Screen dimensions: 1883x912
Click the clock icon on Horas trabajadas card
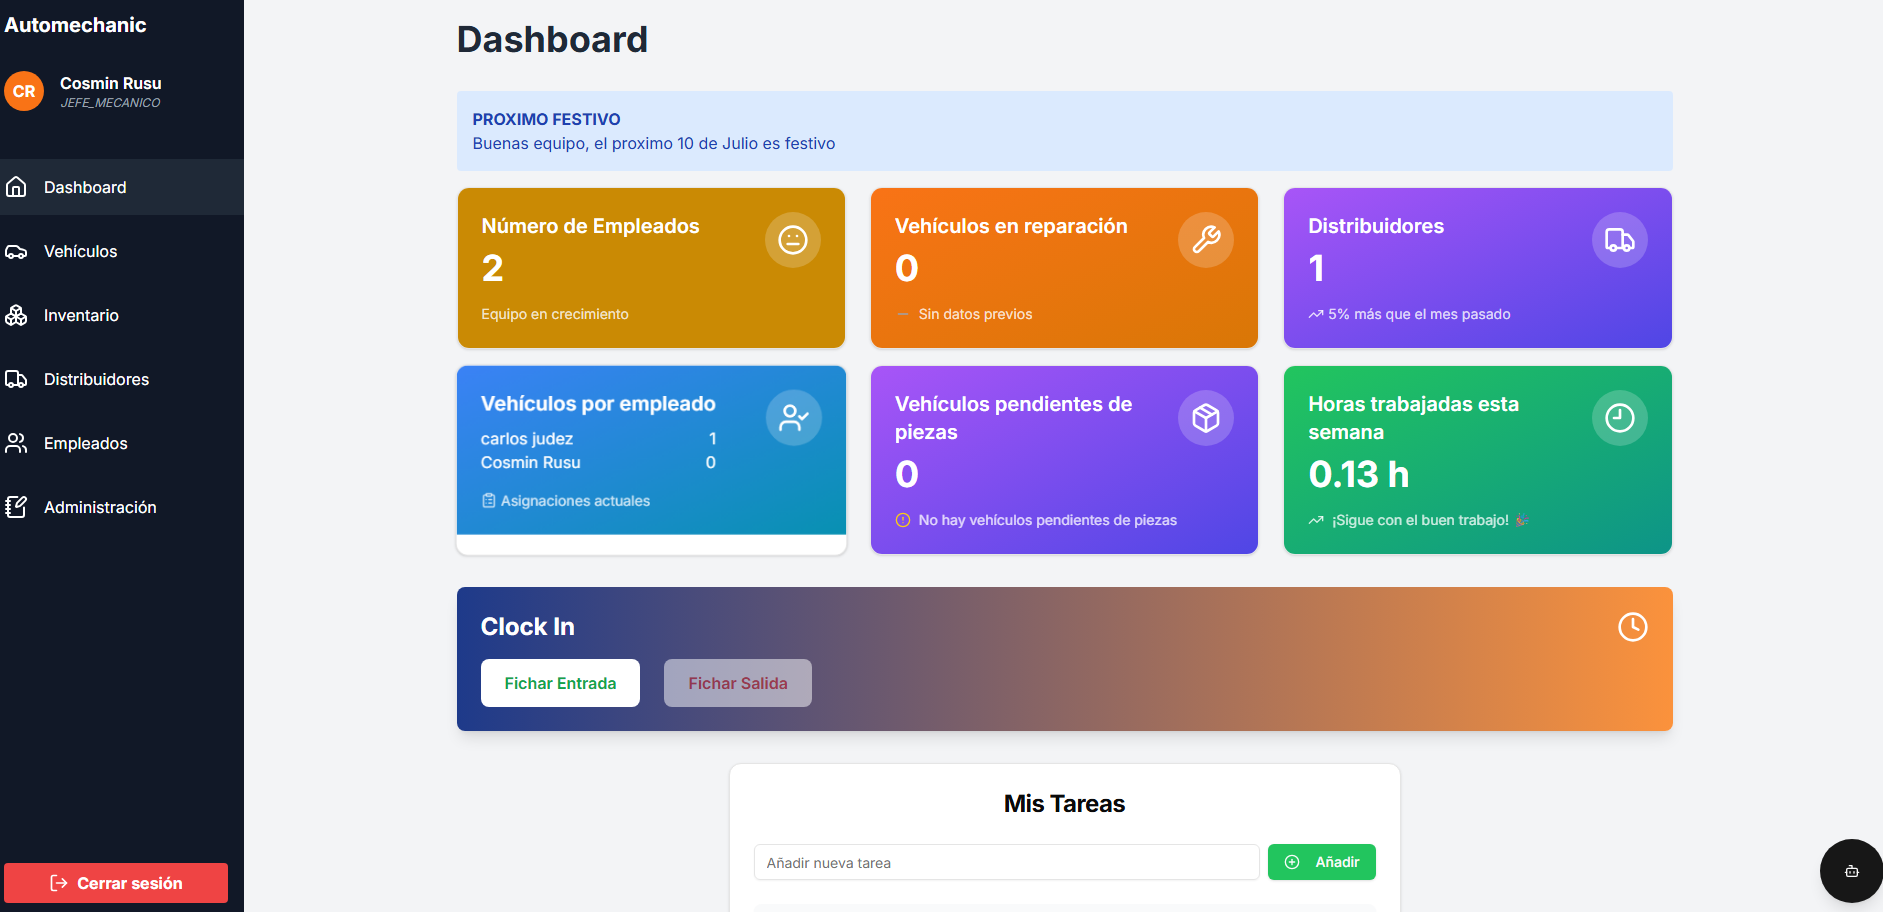1619,418
